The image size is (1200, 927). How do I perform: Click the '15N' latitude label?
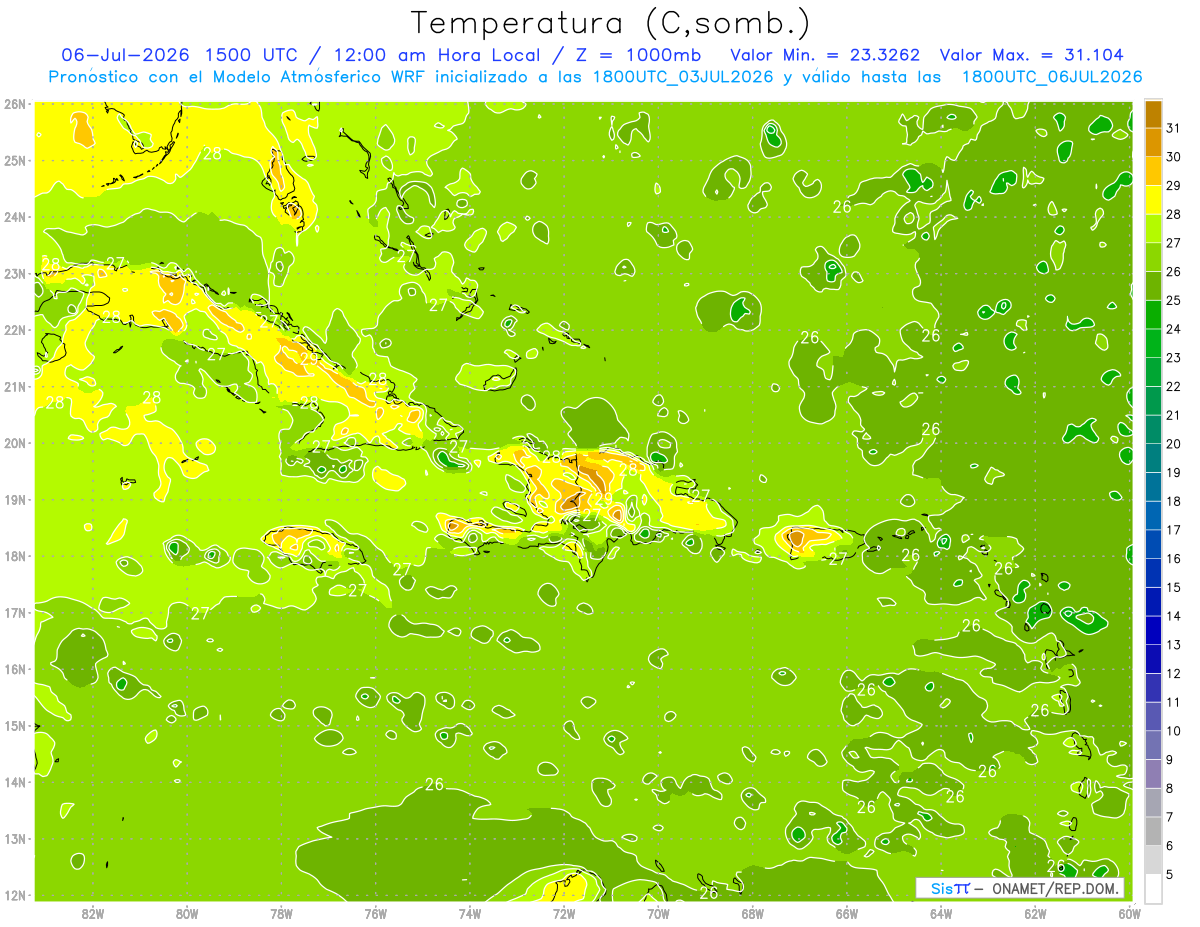coord(14,725)
